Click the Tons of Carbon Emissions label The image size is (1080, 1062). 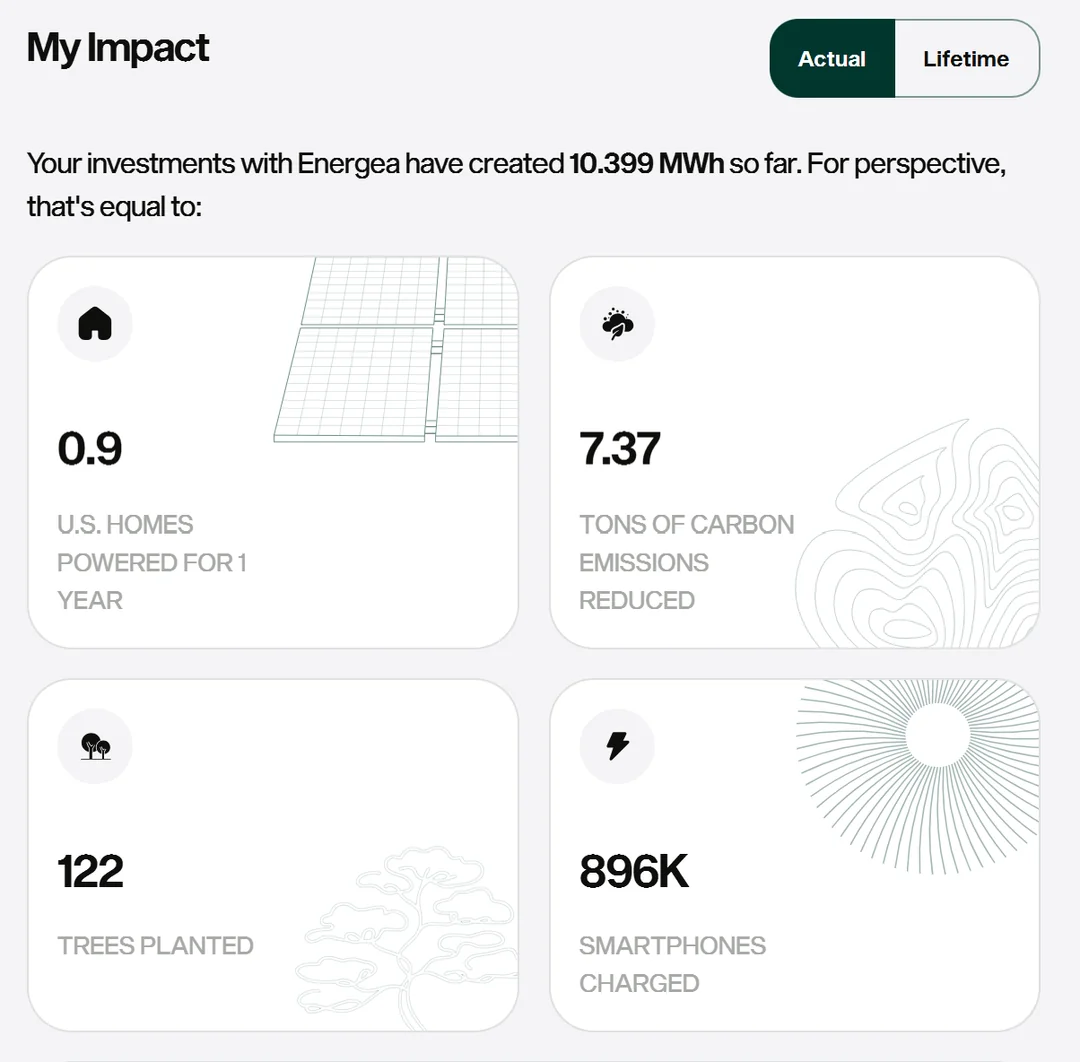tap(686, 562)
